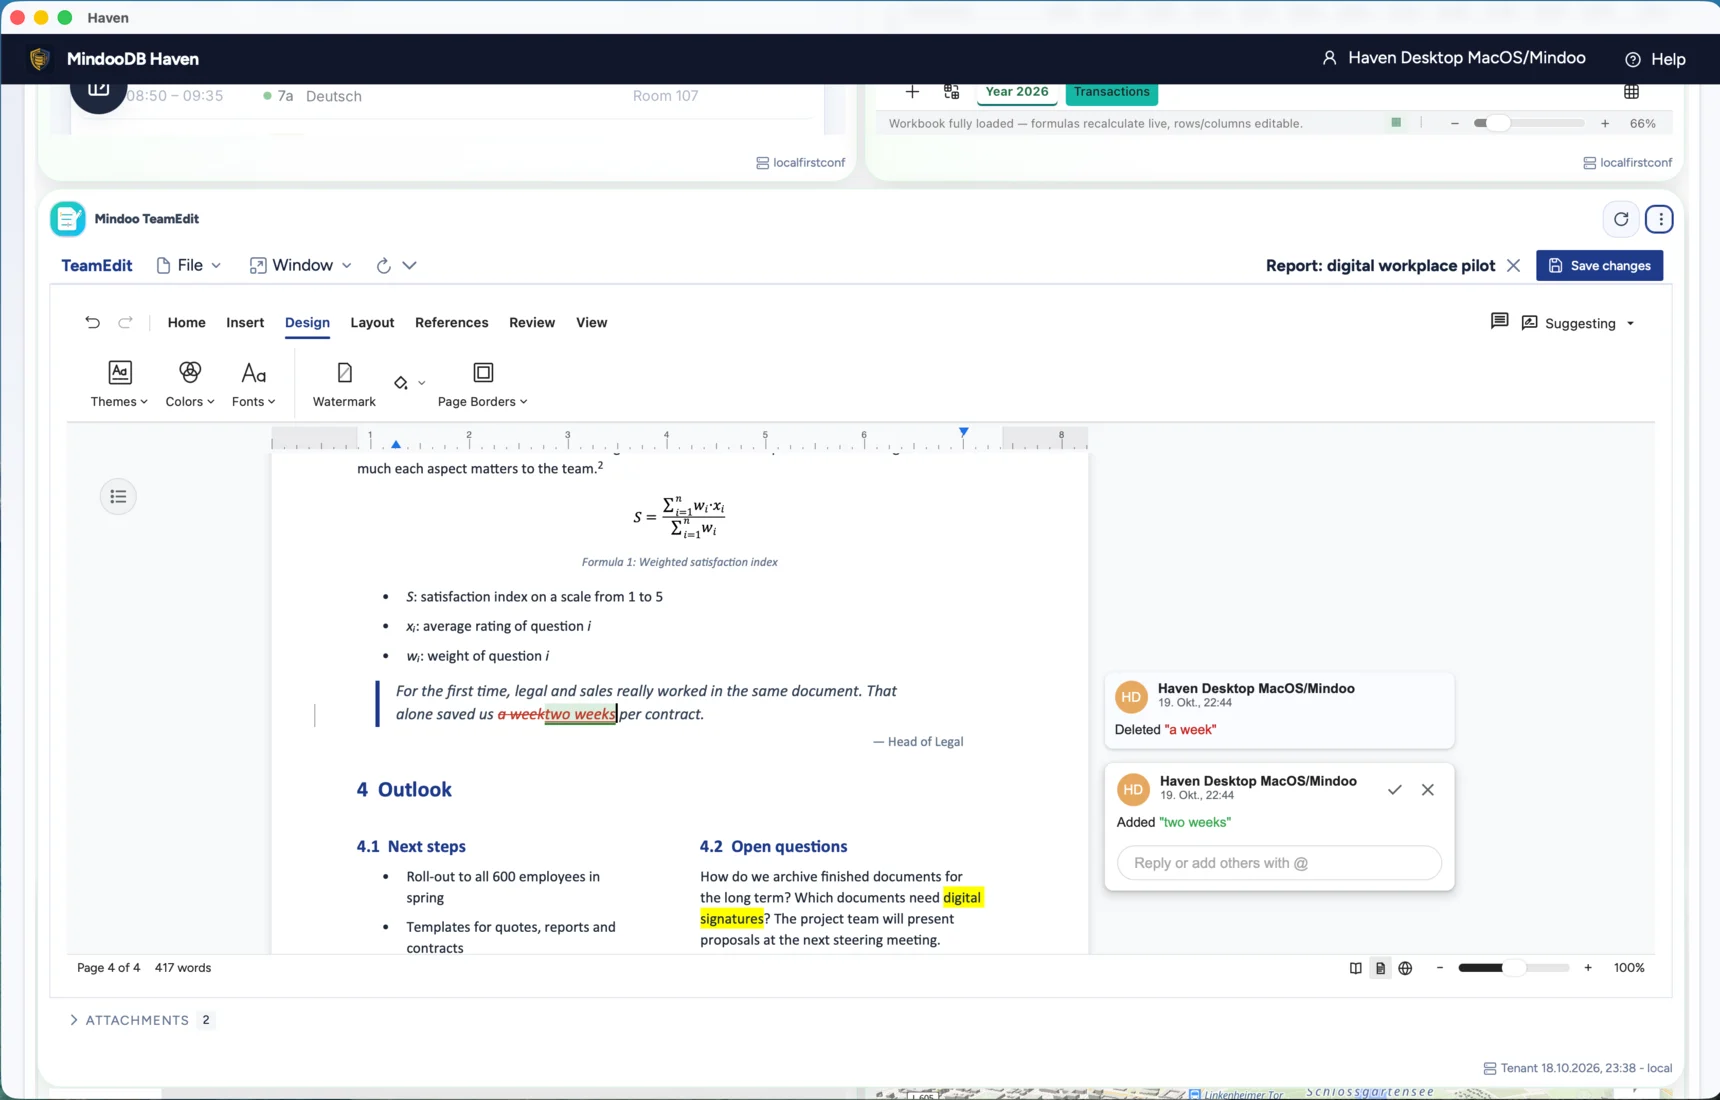The width and height of the screenshot is (1720, 1100).
Task: Click the TeamEdit label link
Action: 97,265
